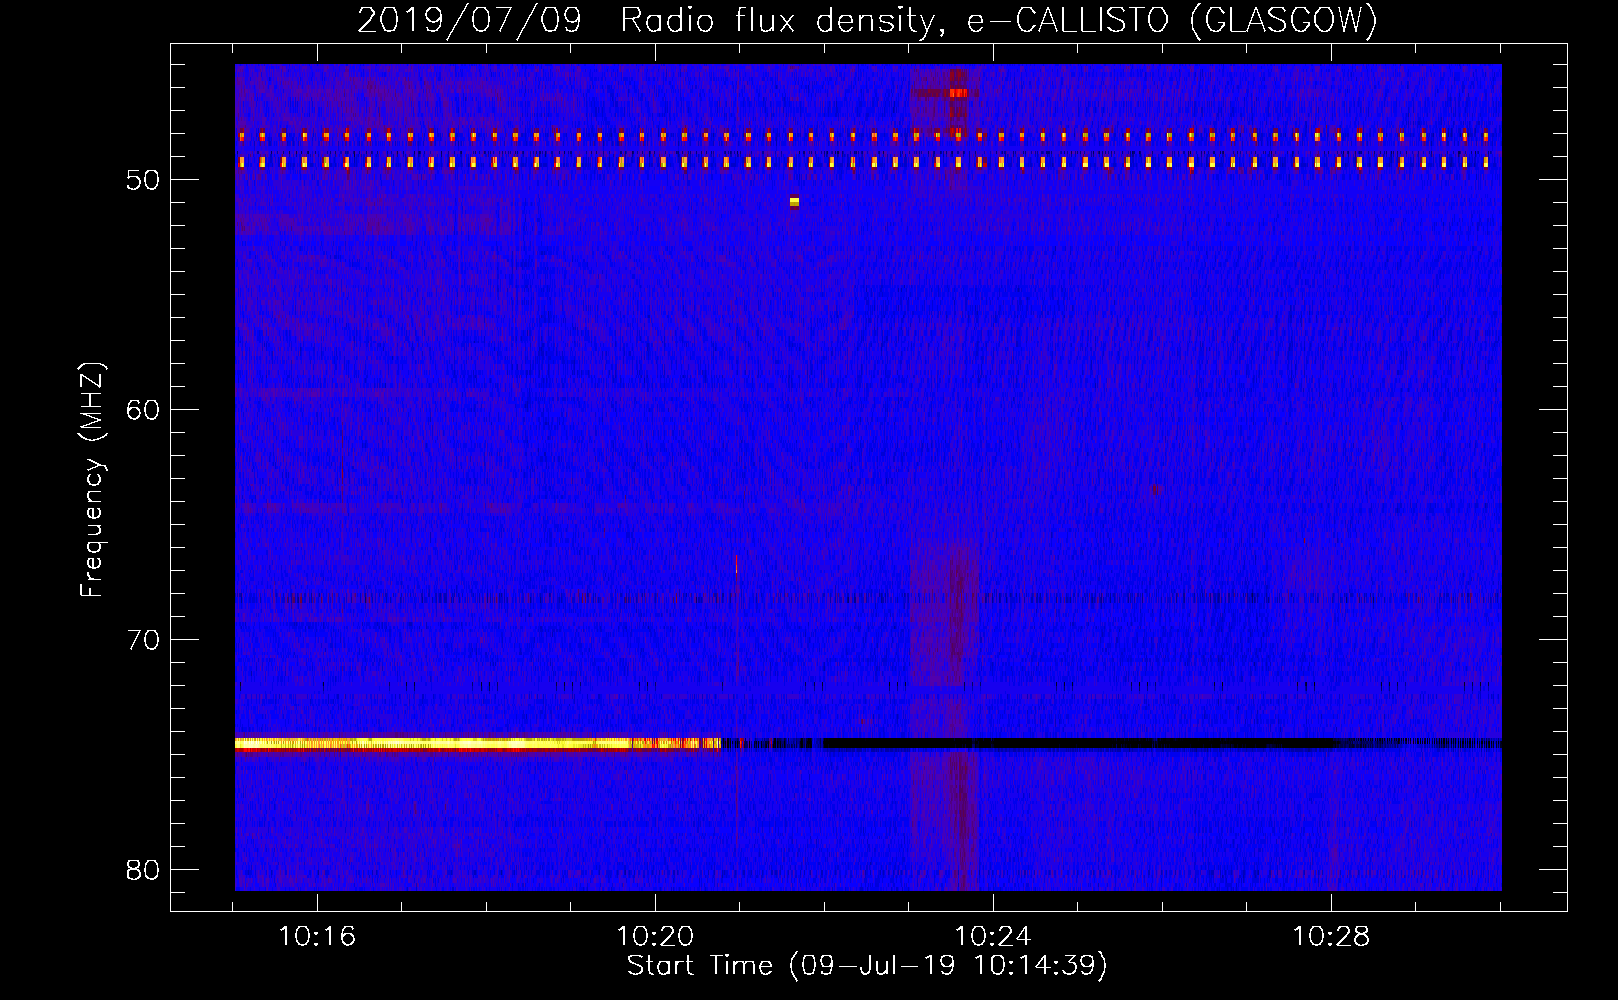This screenshot has height=1000, width=1618.
Task: Click the 10:20 time tick label
Action: pos(655,937)
